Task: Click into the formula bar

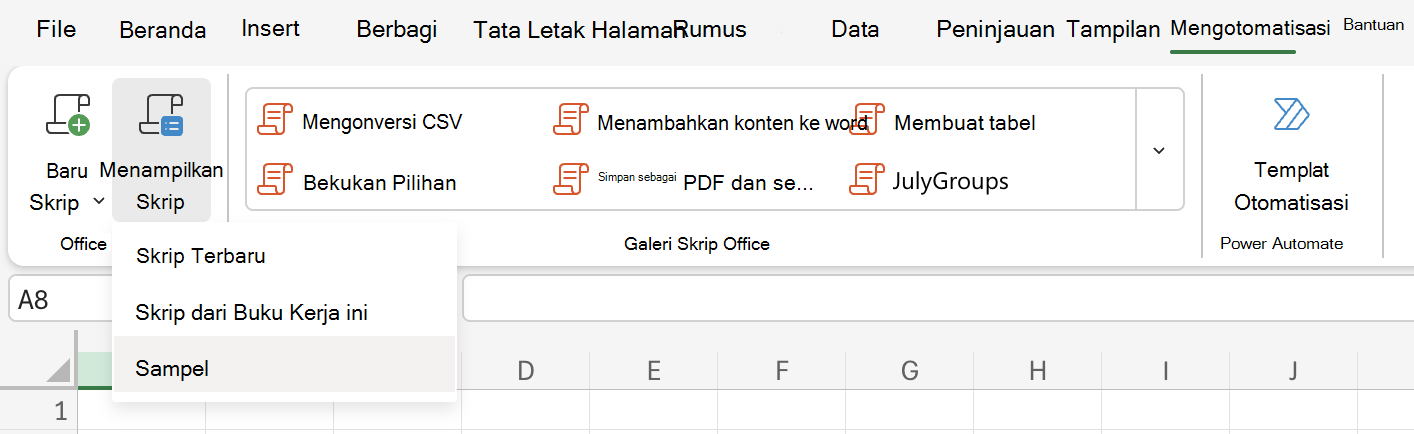Action: click(938, 300)
